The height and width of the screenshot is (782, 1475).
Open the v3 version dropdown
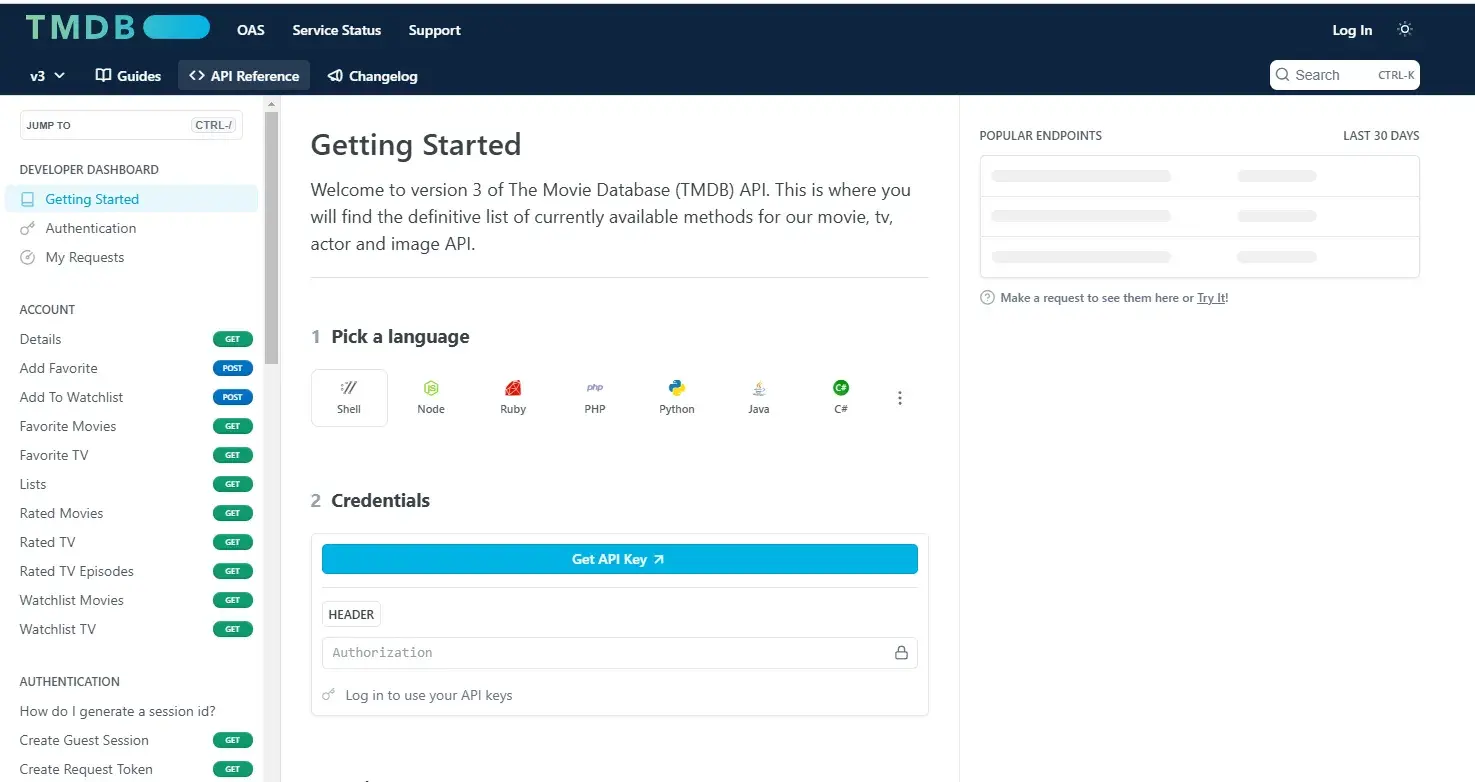(47, 76)
